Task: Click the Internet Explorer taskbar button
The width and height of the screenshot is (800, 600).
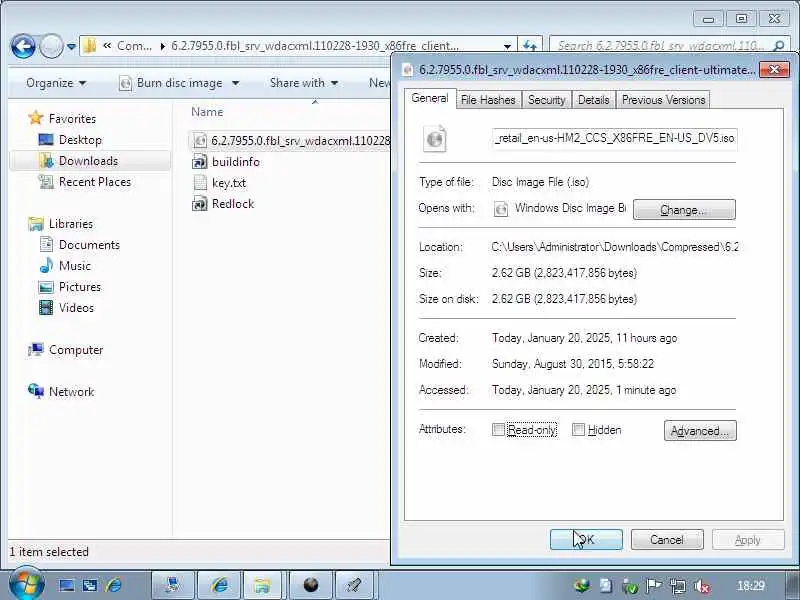Action: [219, 585]
